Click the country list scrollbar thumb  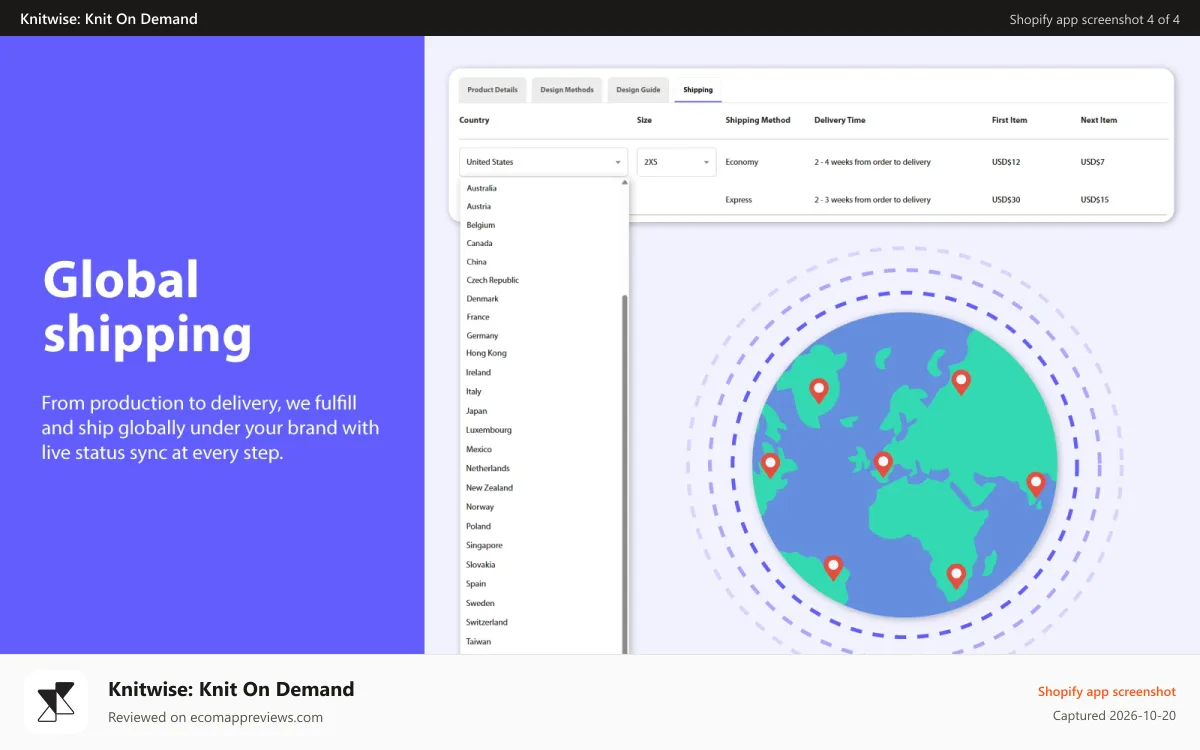tap(625, 475)
